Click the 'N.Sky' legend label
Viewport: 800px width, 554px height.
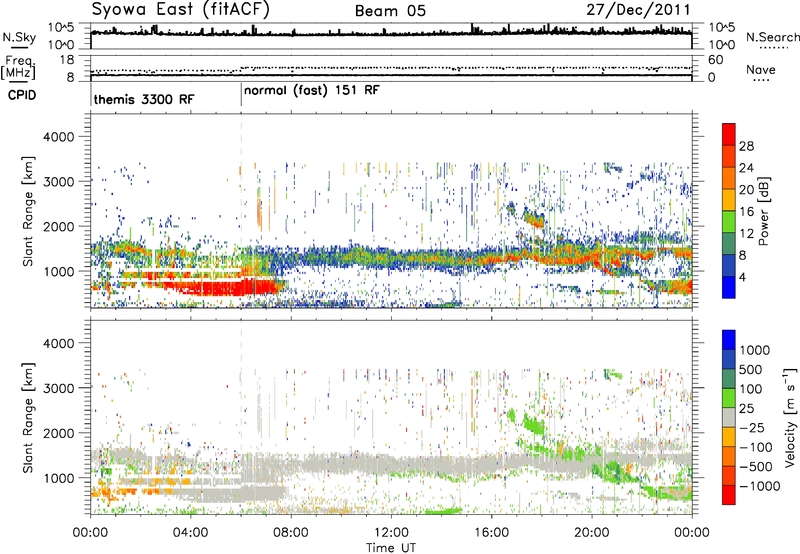(x=19, y=37)
